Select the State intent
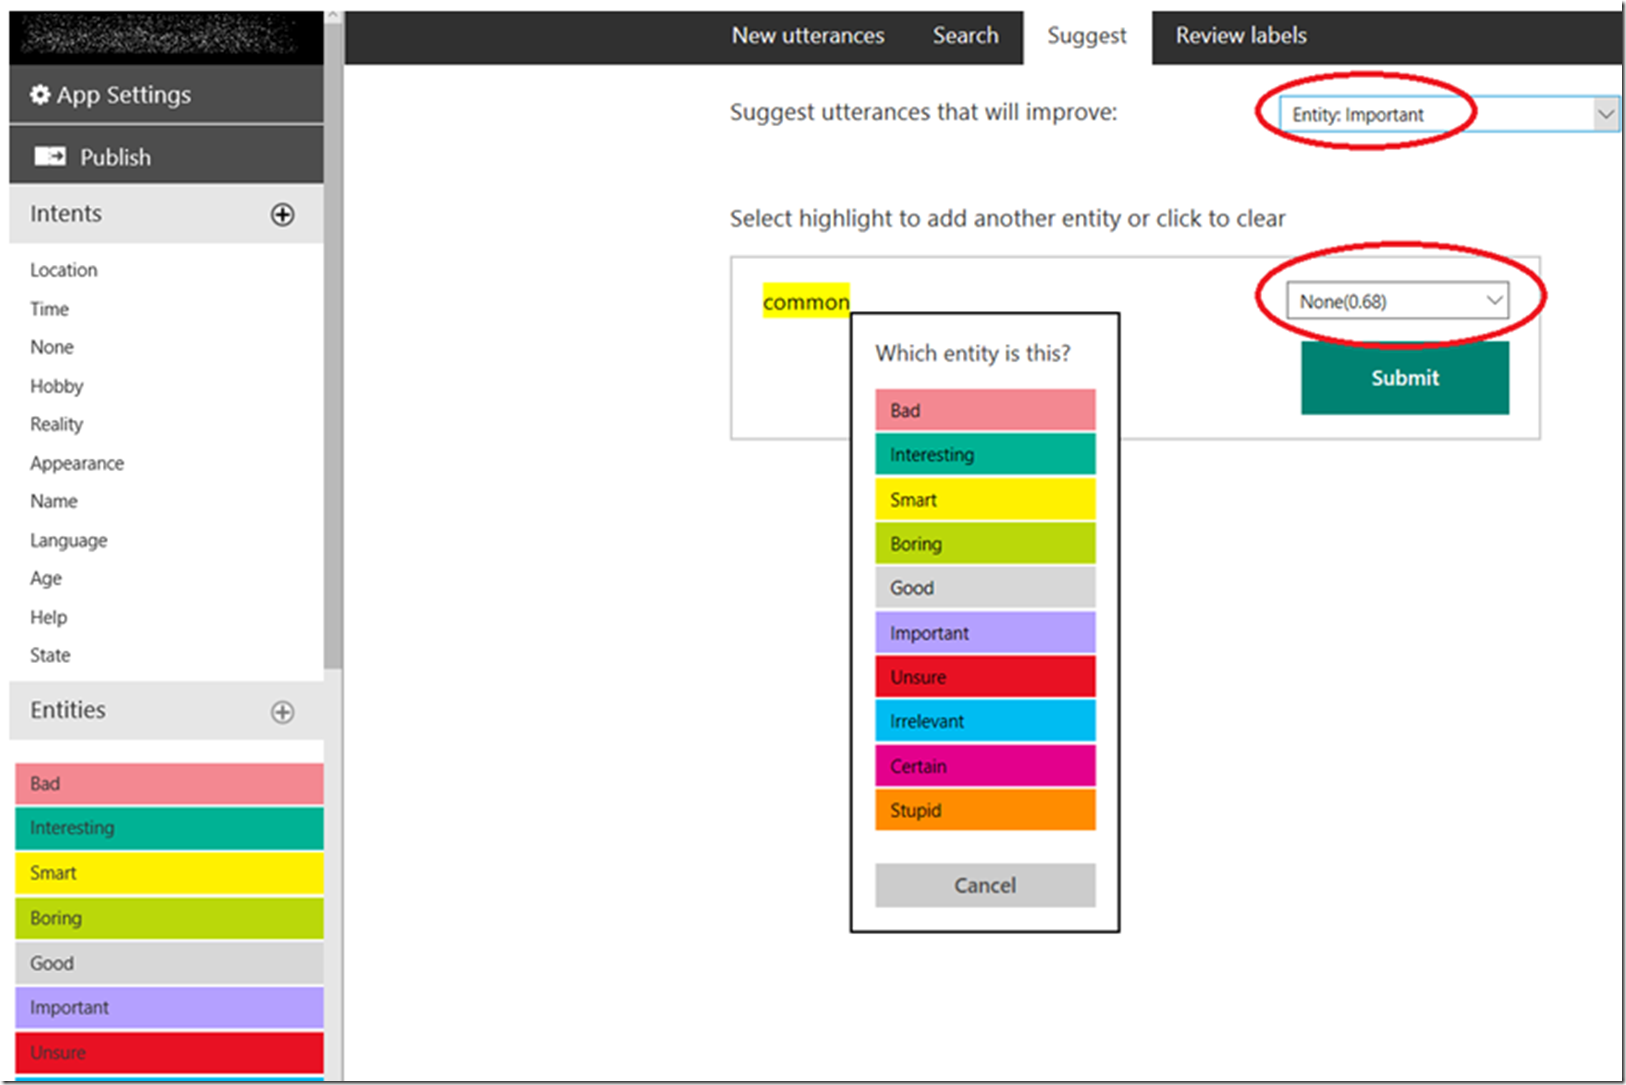The image size is (1626, 1085). pyautogui.click(x=50, y=655)
